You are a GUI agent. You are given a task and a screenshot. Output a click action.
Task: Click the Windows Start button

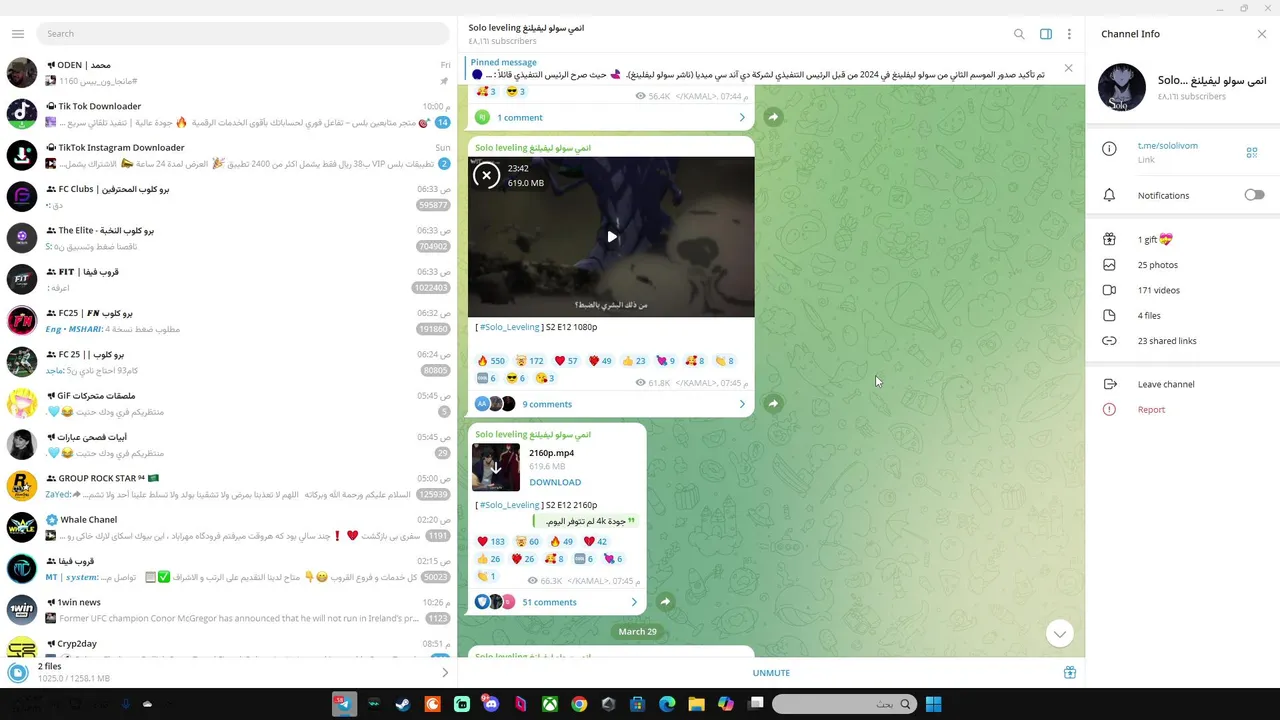tap(933, 704)
